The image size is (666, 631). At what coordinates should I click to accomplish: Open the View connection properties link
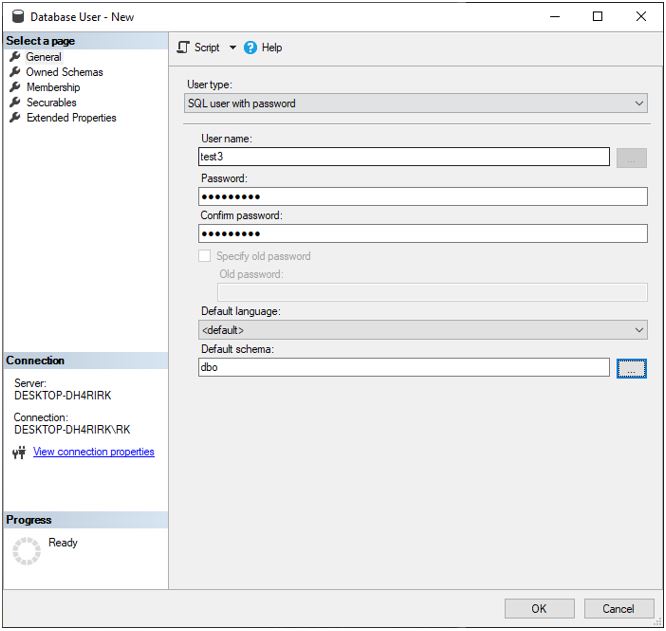(x=94, y=452)
